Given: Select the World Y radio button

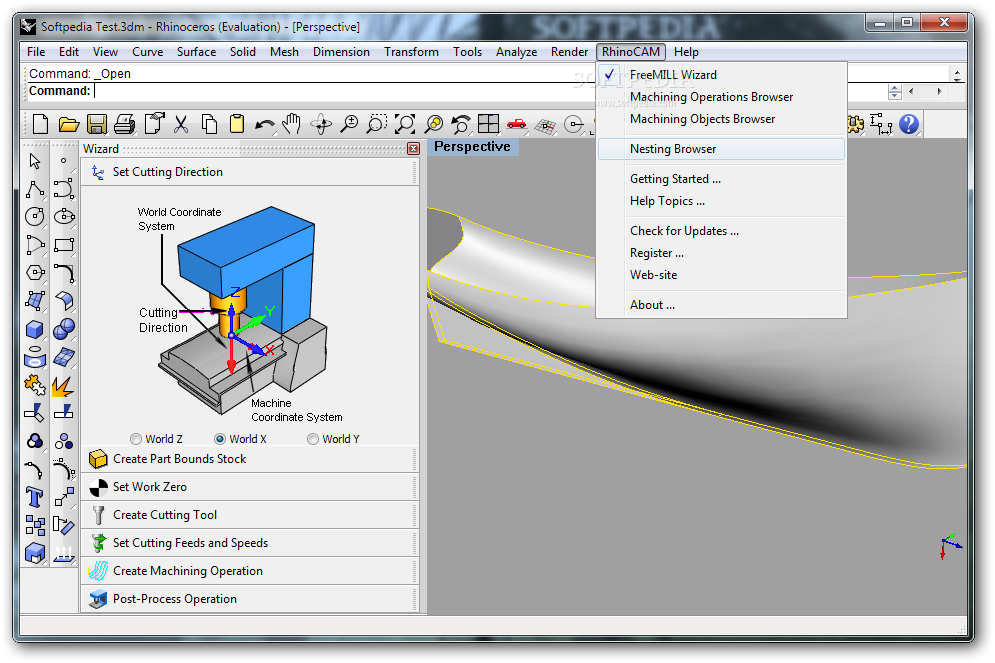Looking at the screenshot, I should (313, 439).
